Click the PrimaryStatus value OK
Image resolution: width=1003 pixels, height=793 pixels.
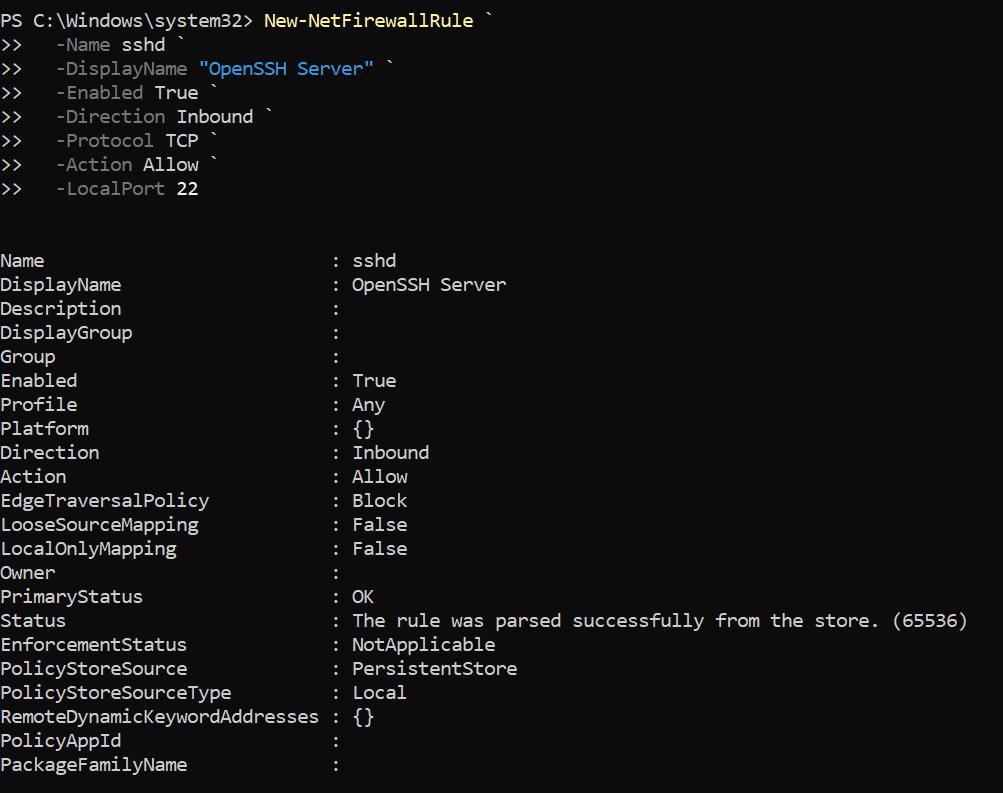(x=363, y=597)
